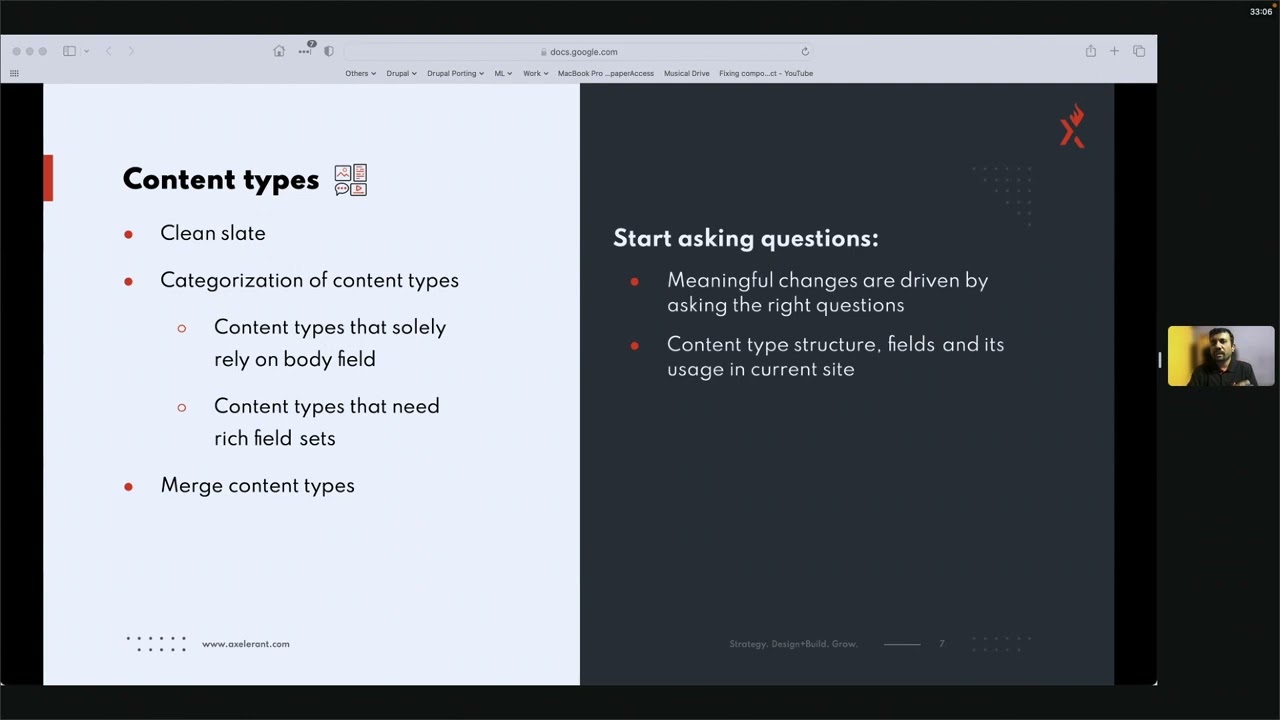Open the Share icon in Safari toolbar
1280x720 pixels.
click(x=1091, y=51)
